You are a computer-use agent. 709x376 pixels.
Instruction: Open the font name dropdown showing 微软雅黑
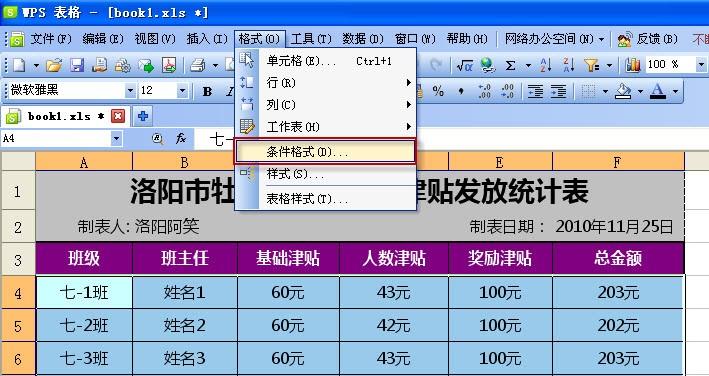click(130, 91)
